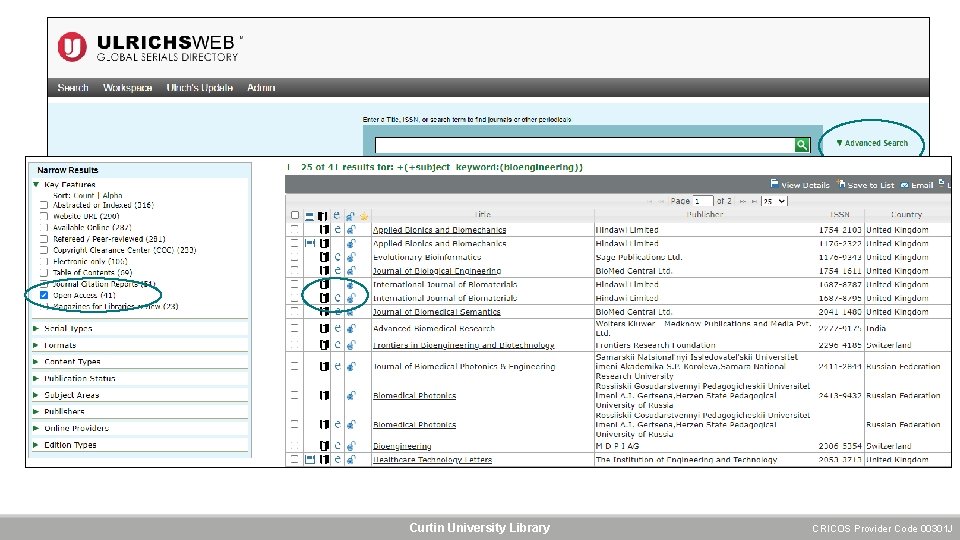Click the star icon column header
The height and width of the screenshot is (540, 960).
364,216
